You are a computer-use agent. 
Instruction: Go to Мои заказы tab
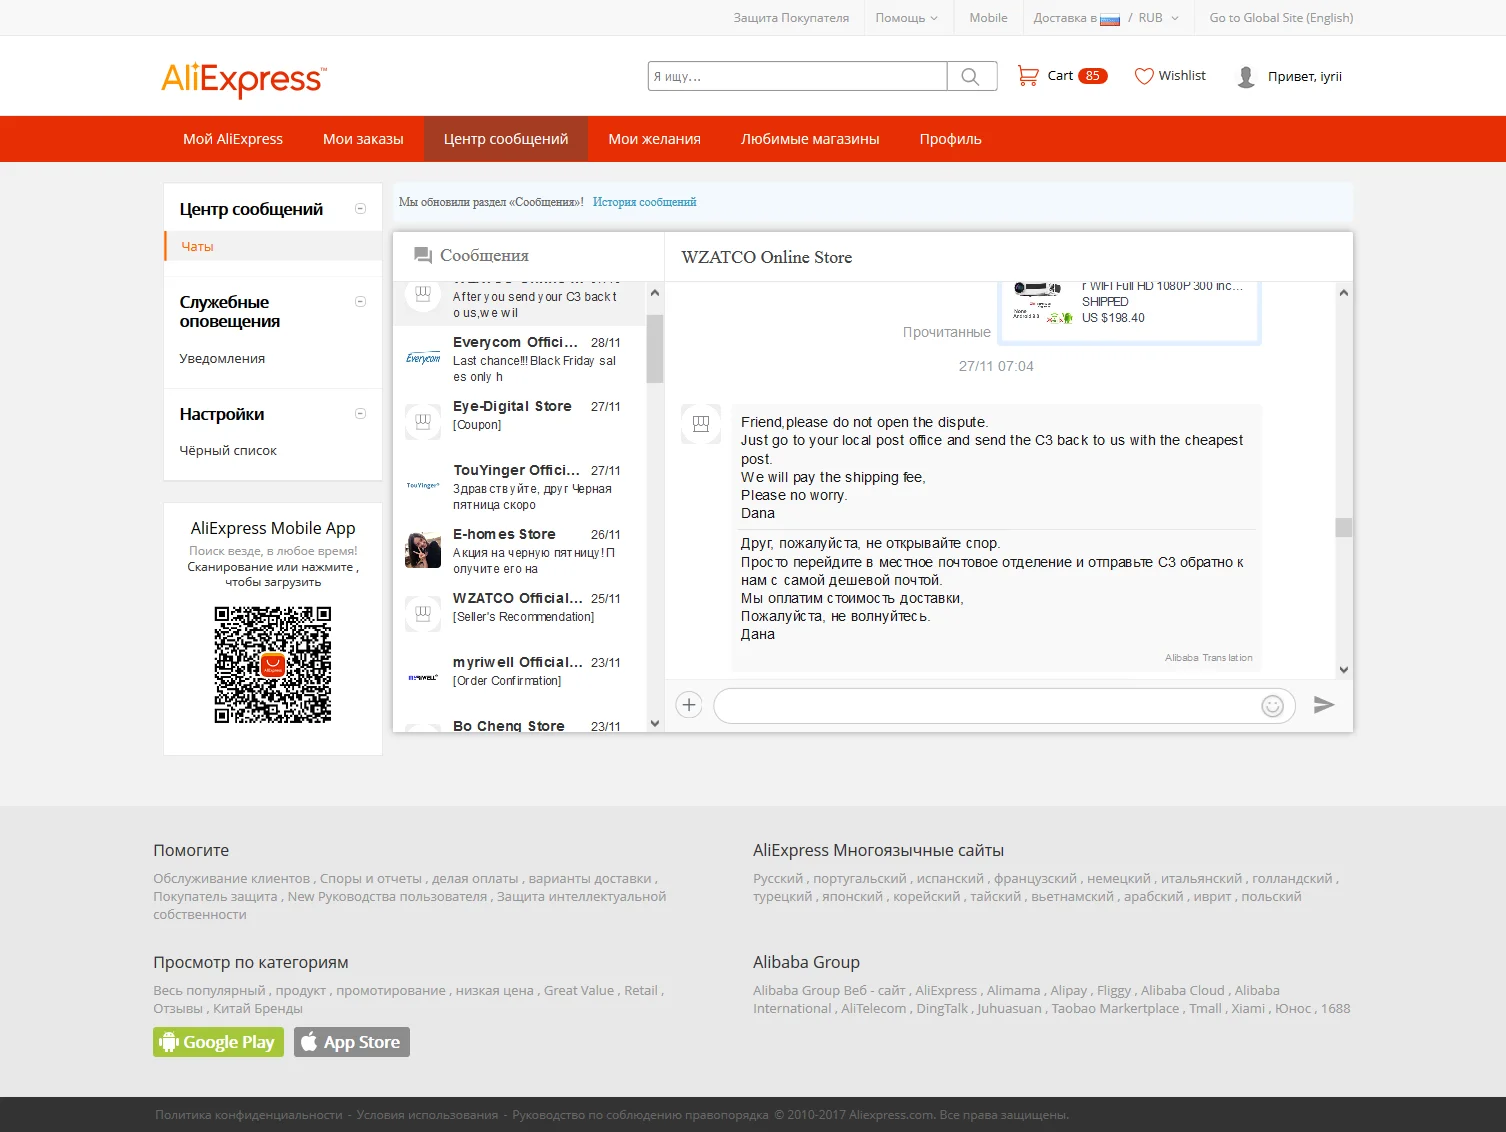[363, 139]
